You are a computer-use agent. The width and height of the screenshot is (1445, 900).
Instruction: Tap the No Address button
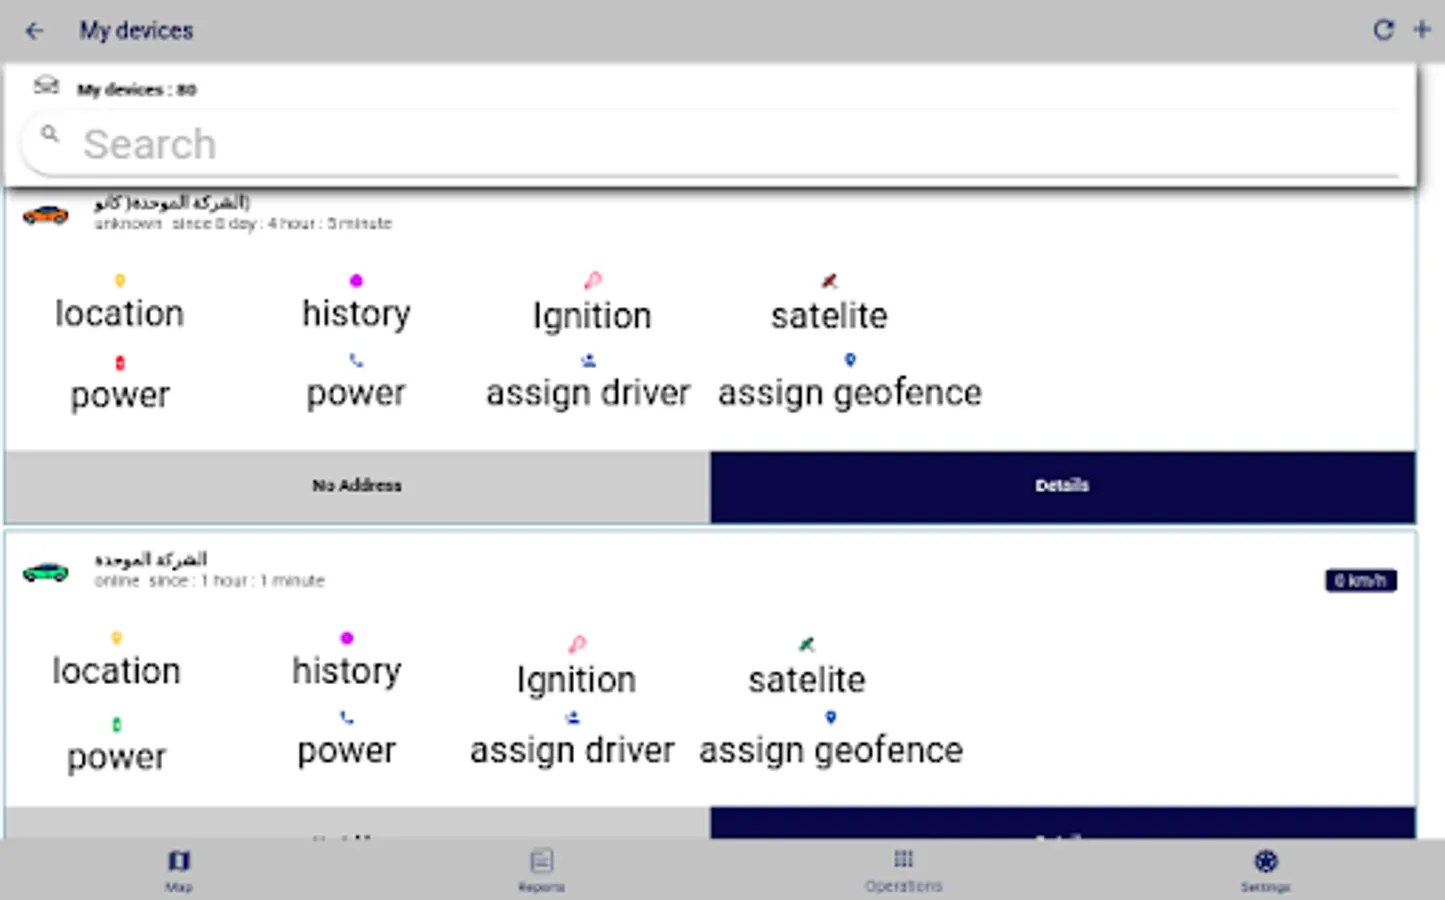point(357,486)
